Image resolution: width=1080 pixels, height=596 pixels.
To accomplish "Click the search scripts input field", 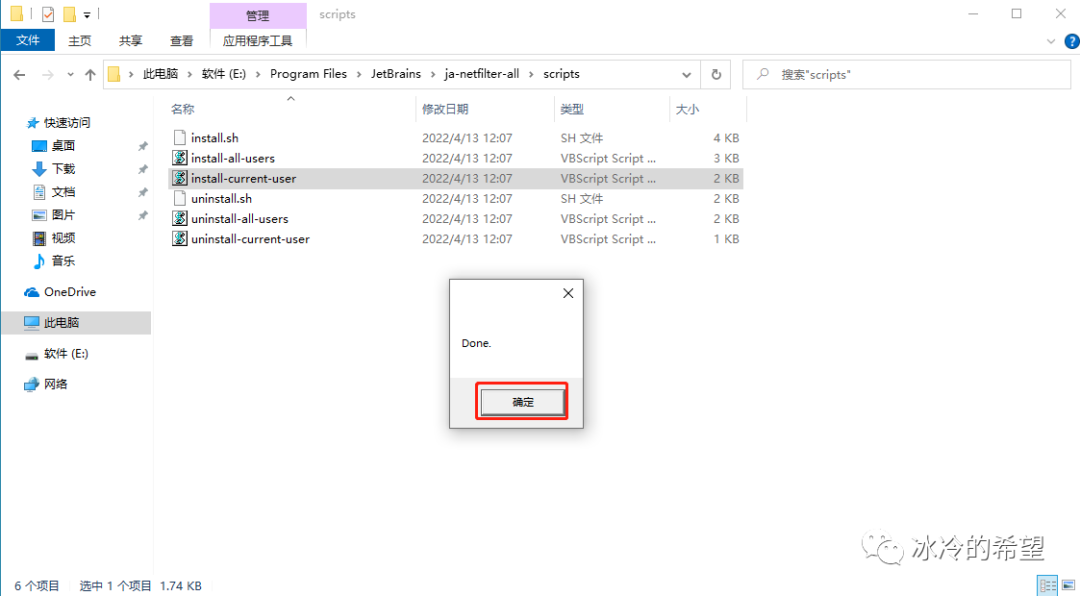I will coord(906,74).
